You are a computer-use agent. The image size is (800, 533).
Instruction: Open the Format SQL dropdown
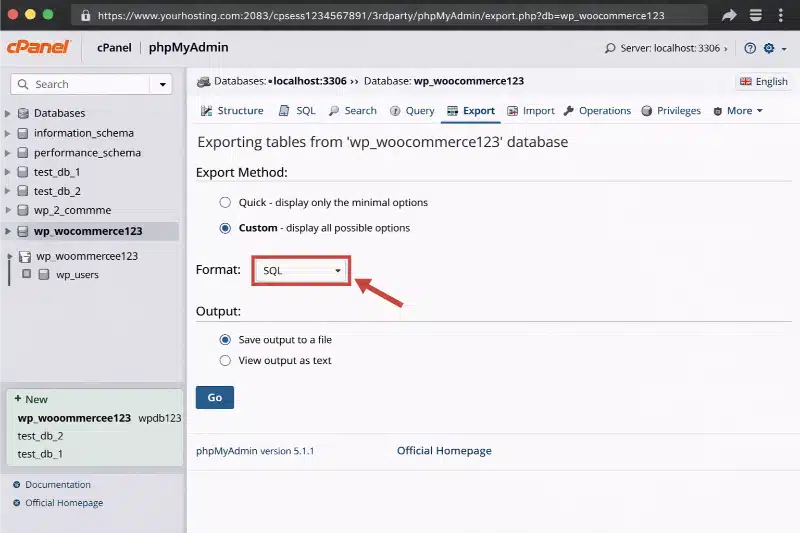pyautogui.click(x=301, y=270)
